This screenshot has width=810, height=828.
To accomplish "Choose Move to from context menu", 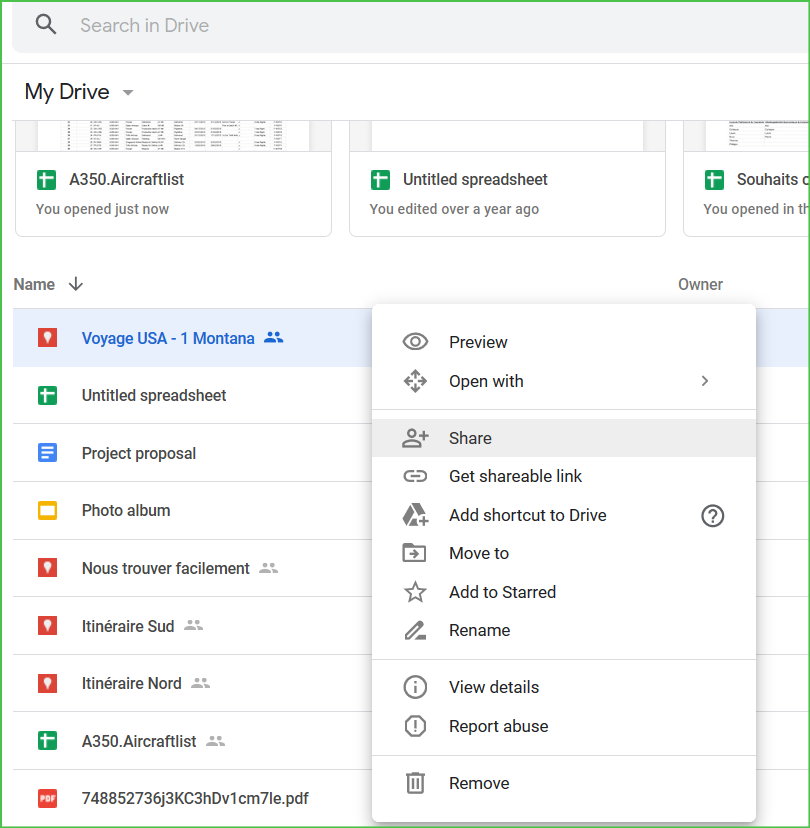I will point(479,553).
